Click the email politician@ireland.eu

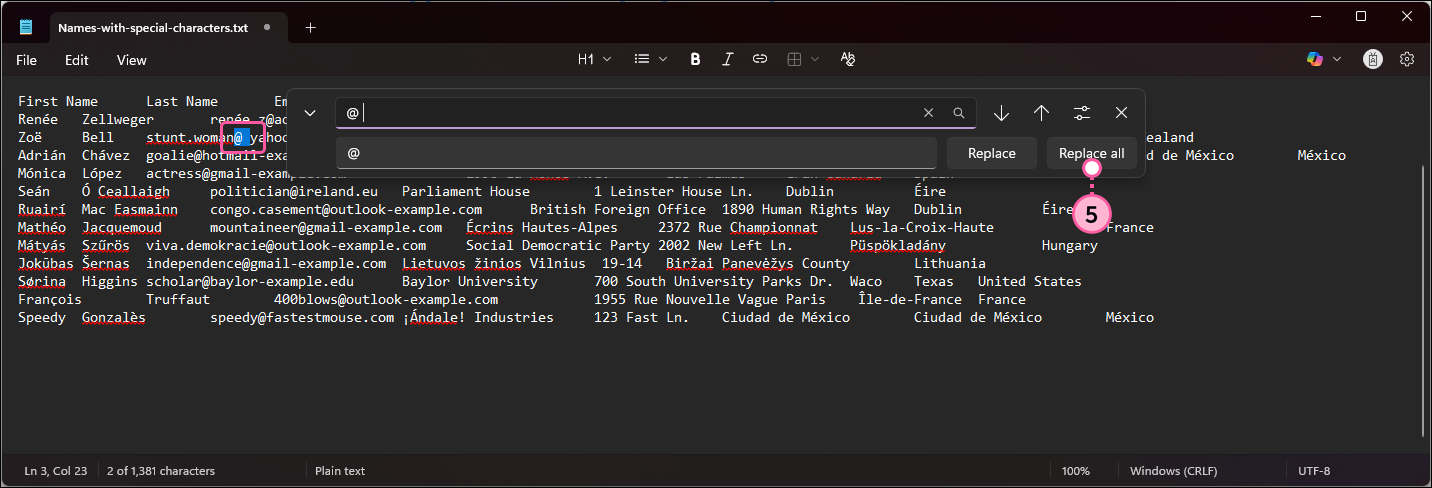point(294,191)
